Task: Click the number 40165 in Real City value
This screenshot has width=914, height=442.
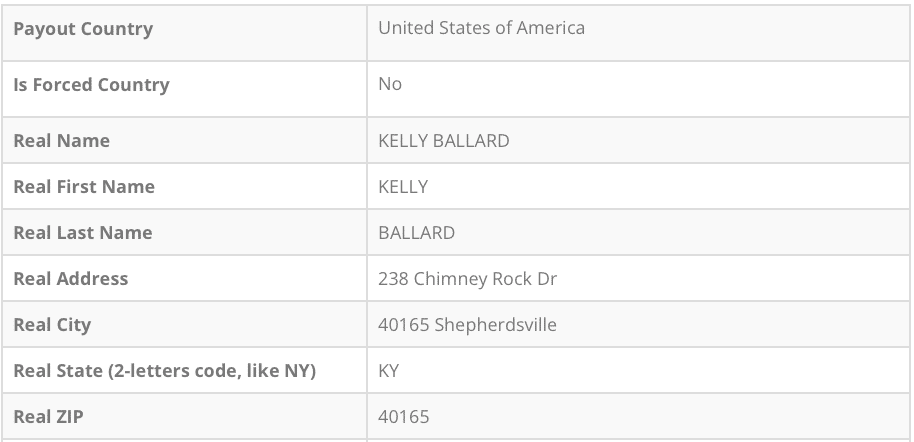Action: tap(403, 325)
